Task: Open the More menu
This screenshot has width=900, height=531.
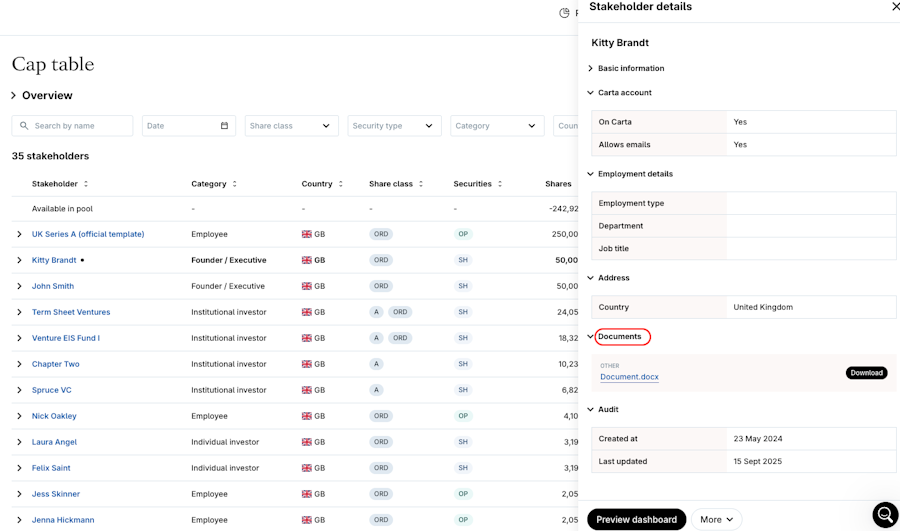Action: click(x=716, y=519)
